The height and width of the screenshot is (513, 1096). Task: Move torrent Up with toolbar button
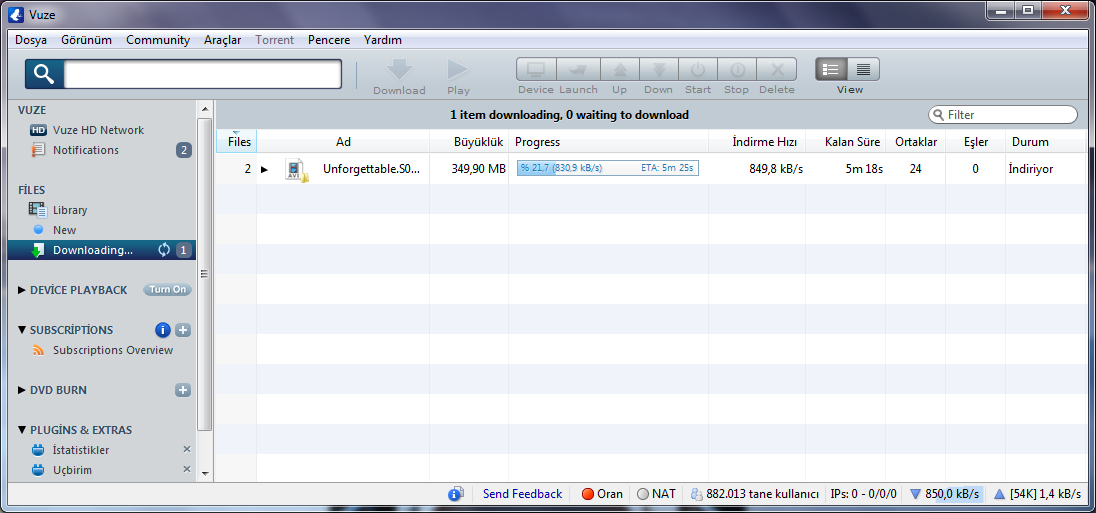point(619,70)
